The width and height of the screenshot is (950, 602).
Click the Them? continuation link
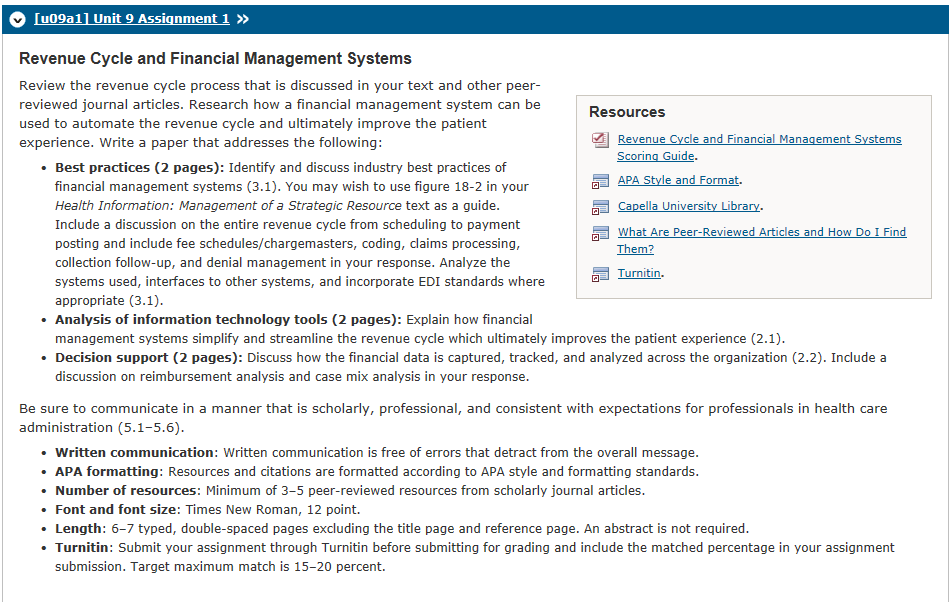[636, 249]
